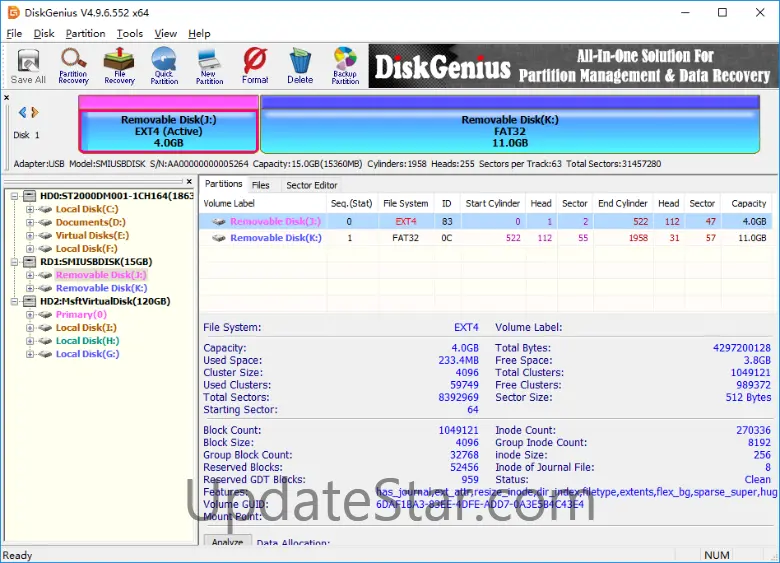Image resolution: width=780 pixels, height=563 pixels.
Task: Switch to the Sector Editor tab
Action: 312,185
